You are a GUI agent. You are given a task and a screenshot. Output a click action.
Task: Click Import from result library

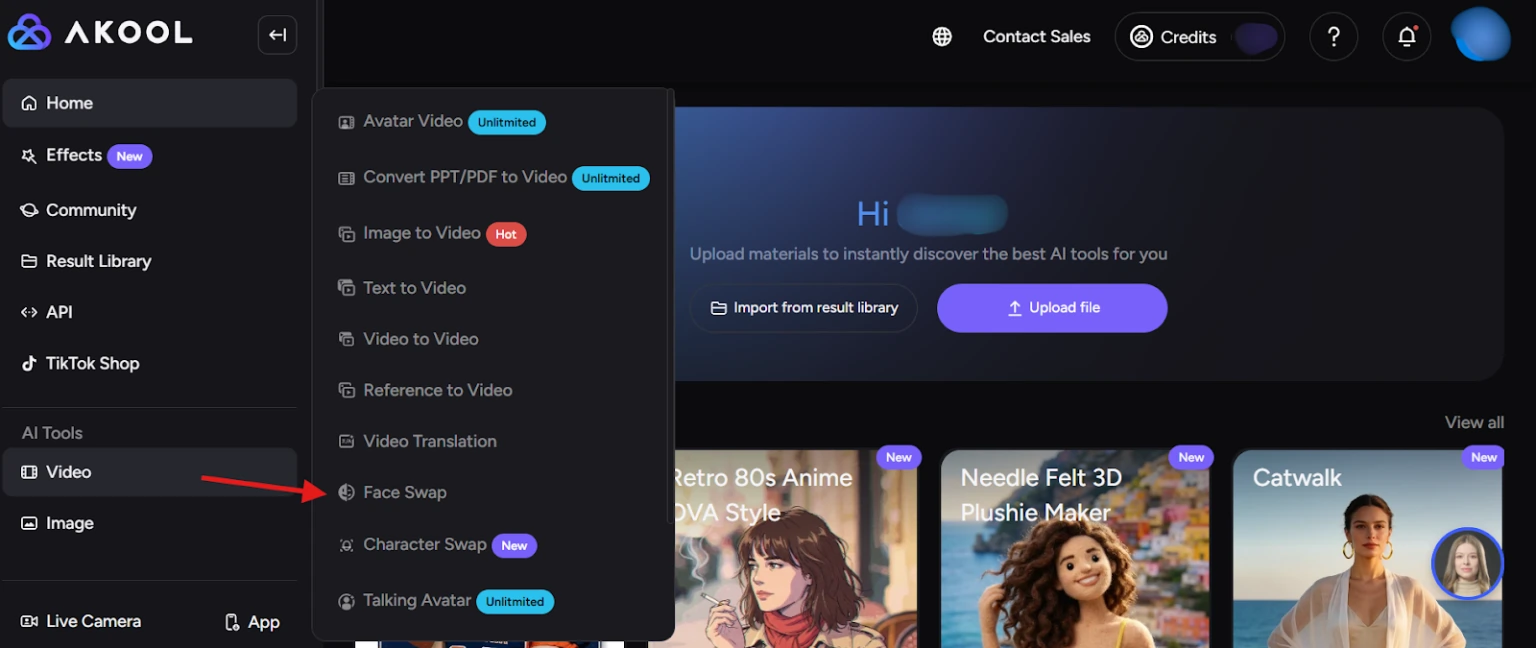[x=803, y=308]
